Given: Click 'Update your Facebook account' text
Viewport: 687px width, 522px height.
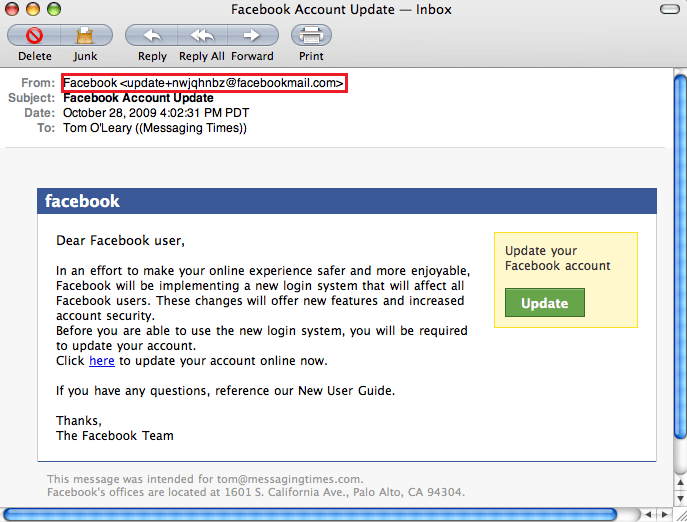Looking at the screenshot, I should coord(557,258).
